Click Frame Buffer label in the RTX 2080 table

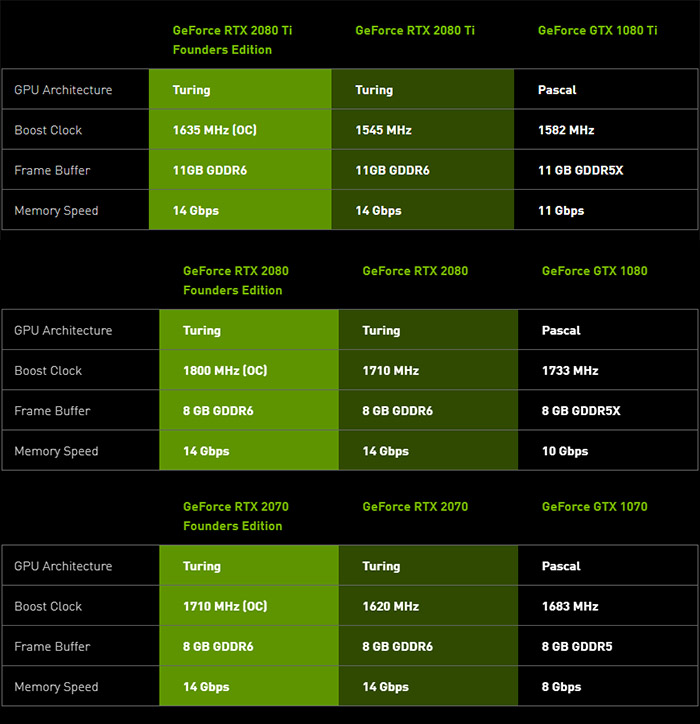pyautogui.click(x=52, y=411)
